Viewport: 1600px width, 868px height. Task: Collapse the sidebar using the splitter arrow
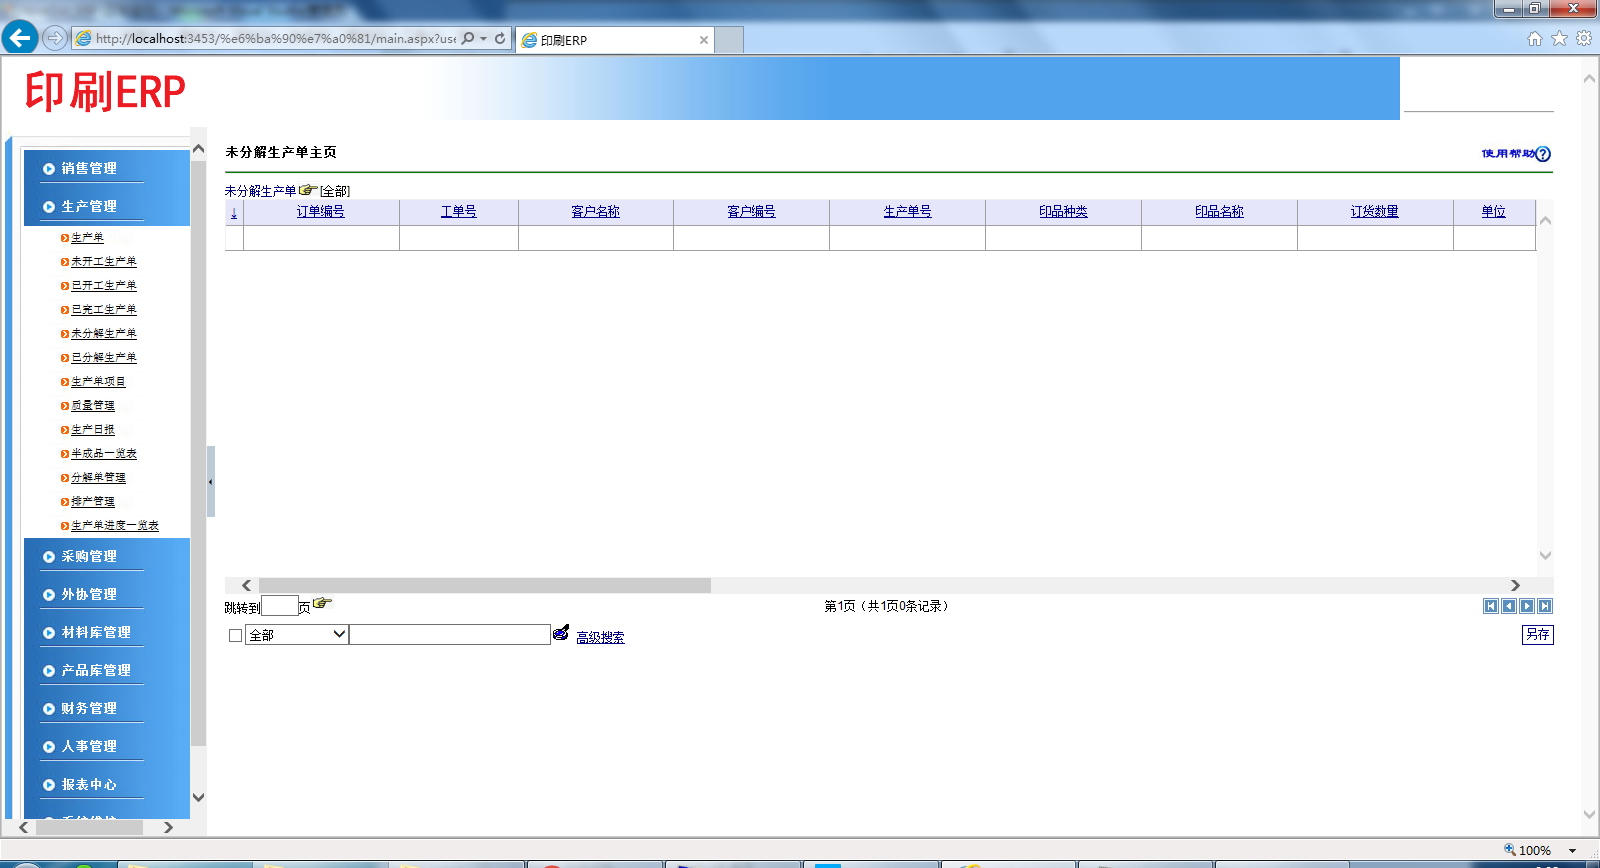click(x=210, y=482)
